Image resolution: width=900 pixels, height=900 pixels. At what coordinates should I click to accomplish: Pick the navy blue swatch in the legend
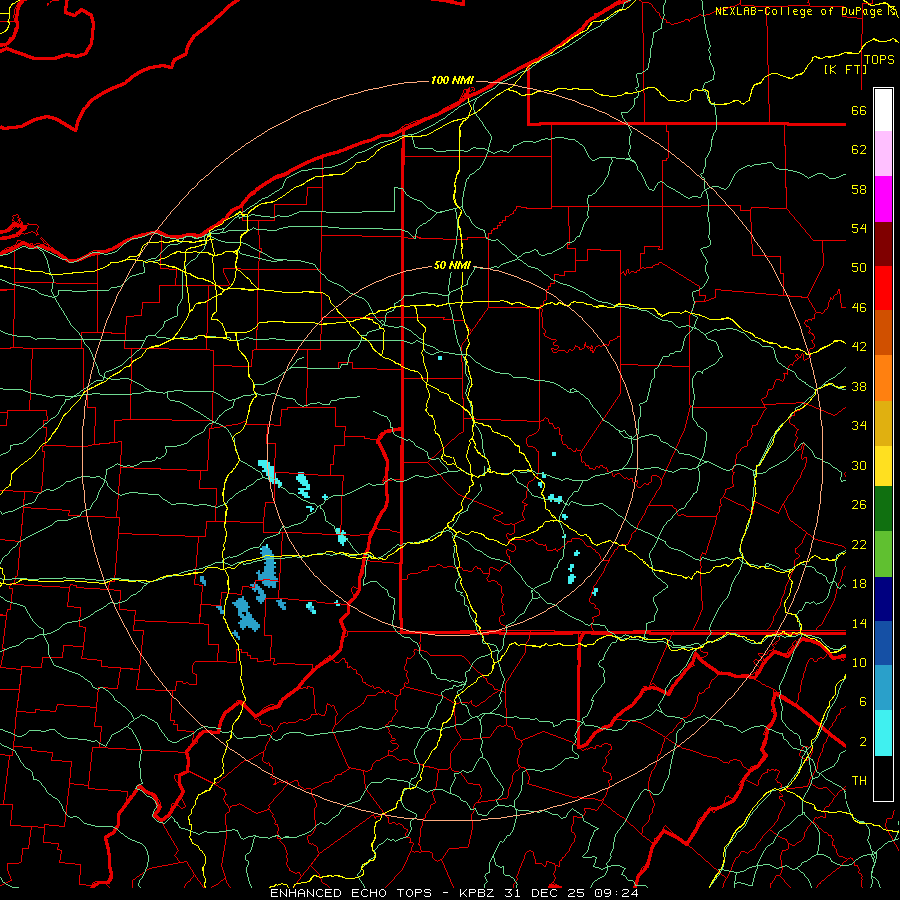[x=883, y=599]
